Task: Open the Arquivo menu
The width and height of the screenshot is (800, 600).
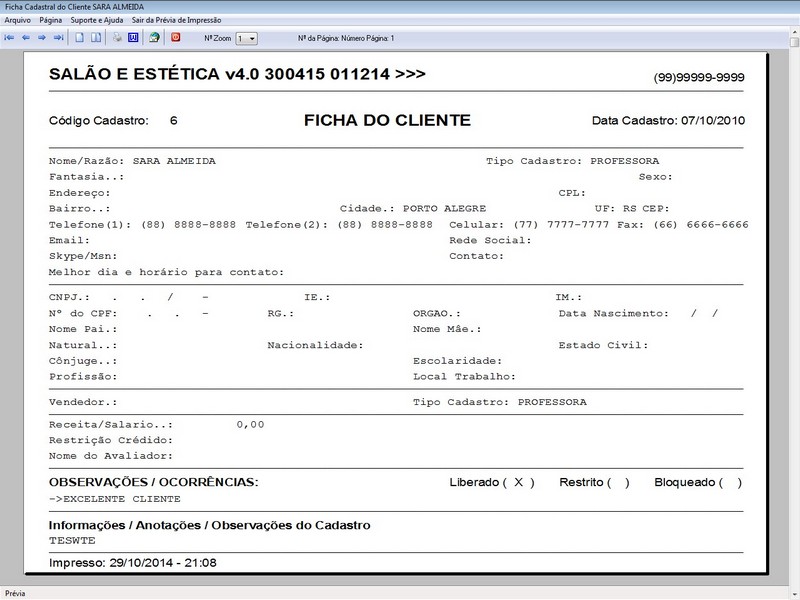Action: (18, 20)
